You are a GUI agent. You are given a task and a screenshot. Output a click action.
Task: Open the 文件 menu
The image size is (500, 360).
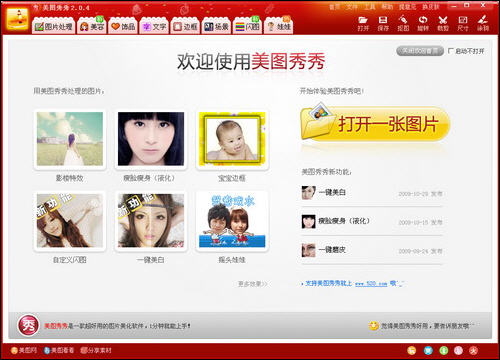[x=352, y=7]
